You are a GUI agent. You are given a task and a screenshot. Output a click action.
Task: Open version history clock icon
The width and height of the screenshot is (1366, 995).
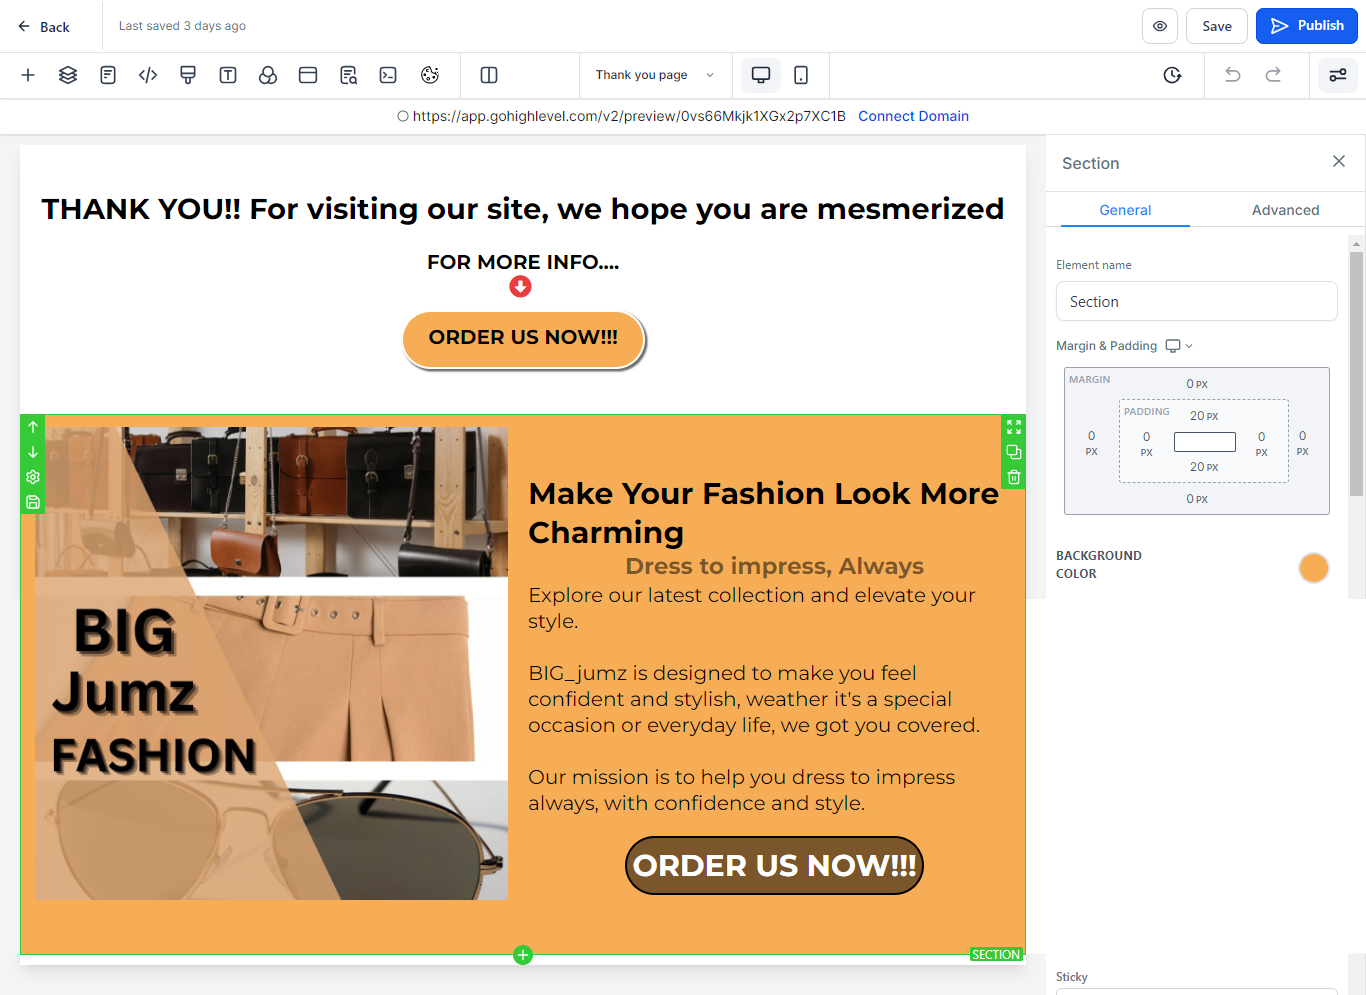click(1173, 75)
